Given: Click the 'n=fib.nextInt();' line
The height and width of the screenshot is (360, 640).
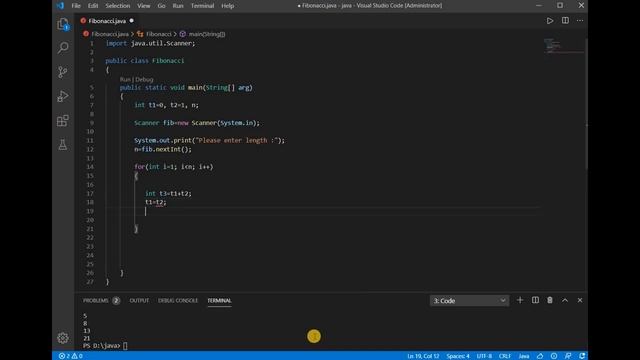Looking at the screenshot, I should coord(163,149).
